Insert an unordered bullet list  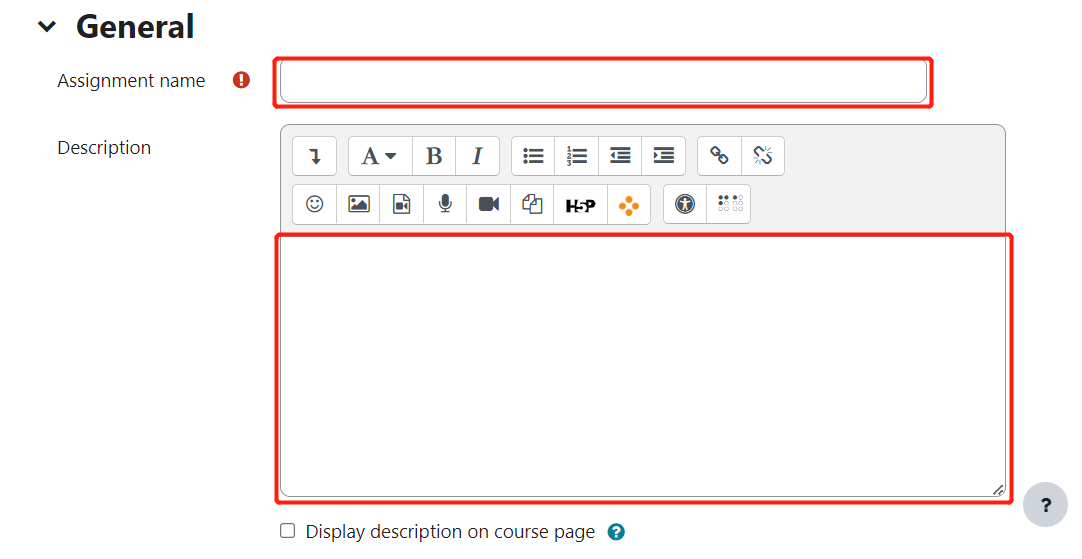pyautogui.click(x=533, y=156)
